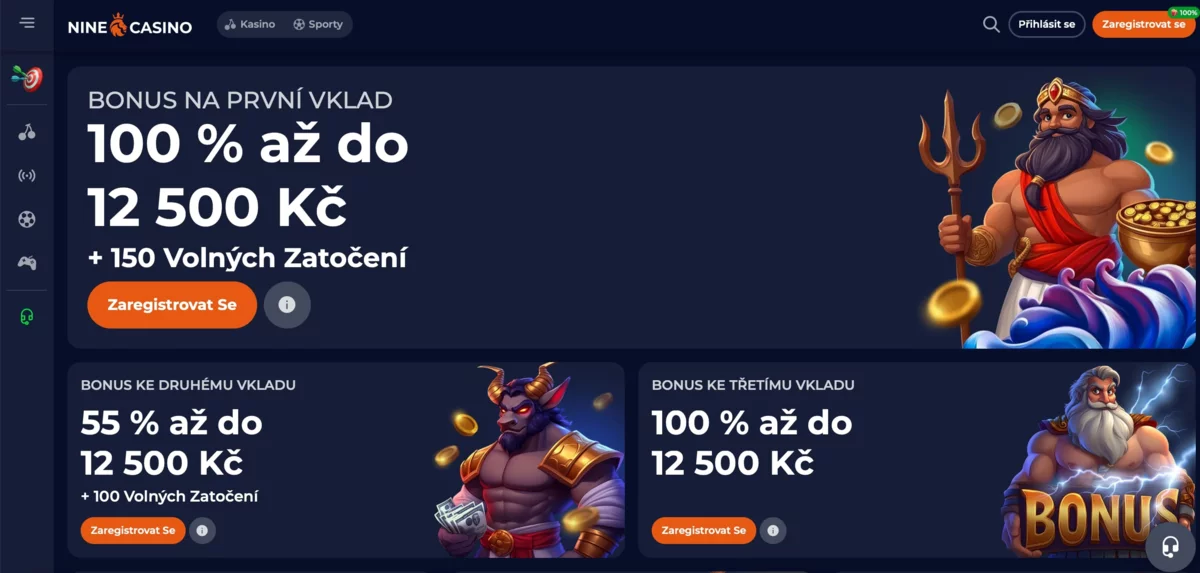Click the Zaregistrovat se header button
This screenshot has width=1200, height=573.
point(1144,24)
